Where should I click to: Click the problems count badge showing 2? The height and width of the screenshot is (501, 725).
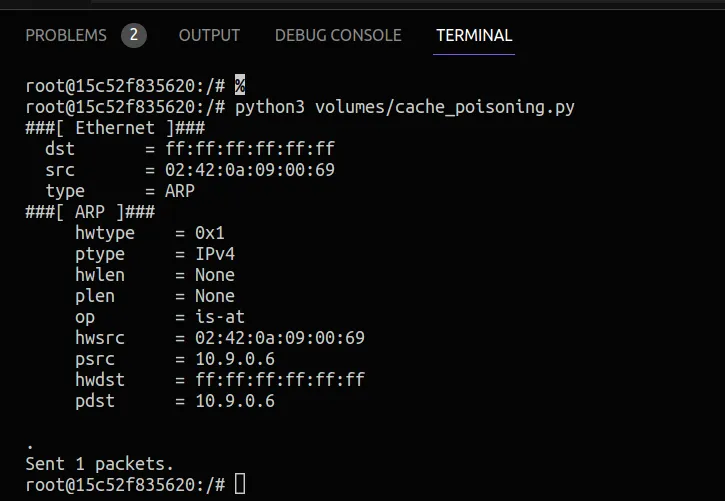(133, 36)
